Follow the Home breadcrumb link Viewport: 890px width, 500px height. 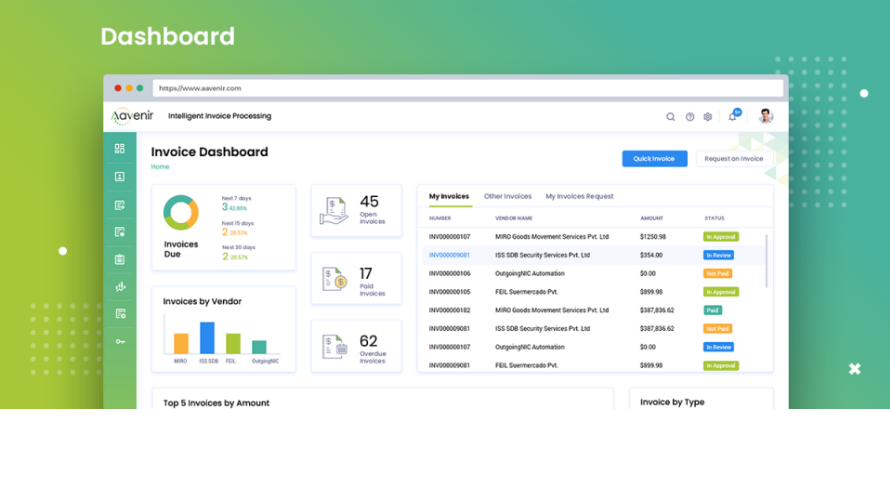(x=160, y=167)
